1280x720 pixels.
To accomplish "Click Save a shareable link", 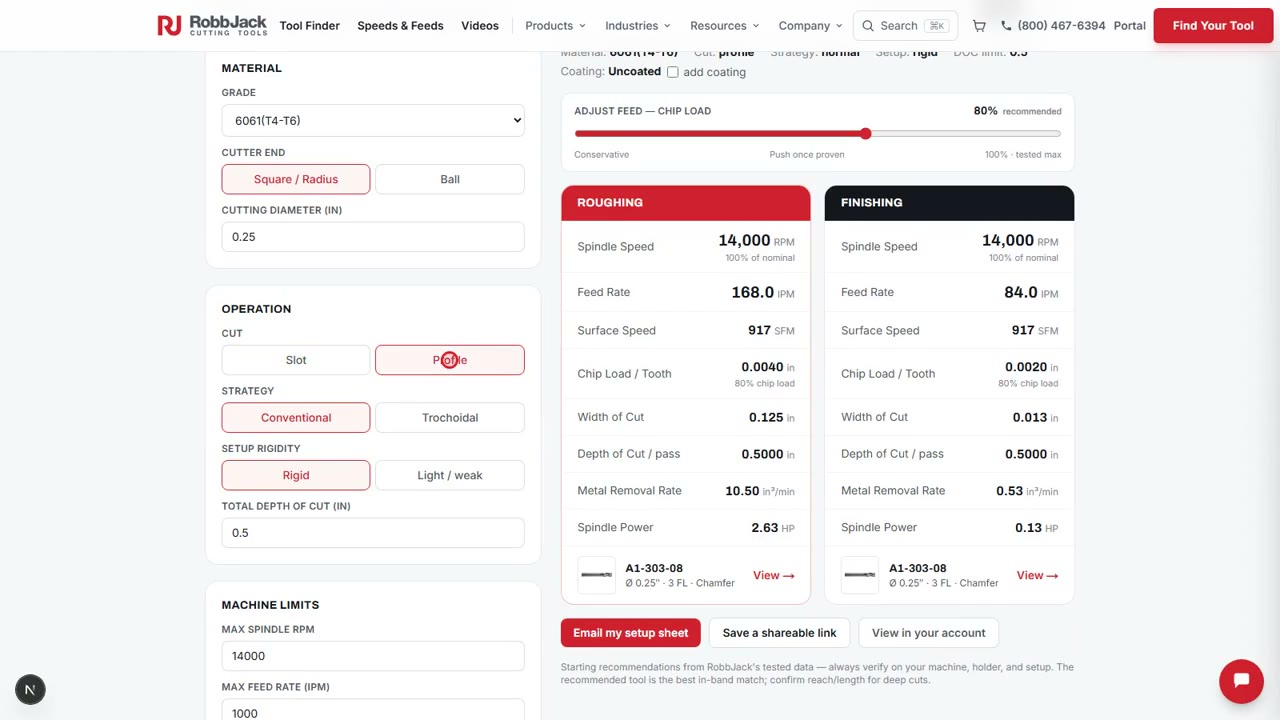I will (779, 633).
